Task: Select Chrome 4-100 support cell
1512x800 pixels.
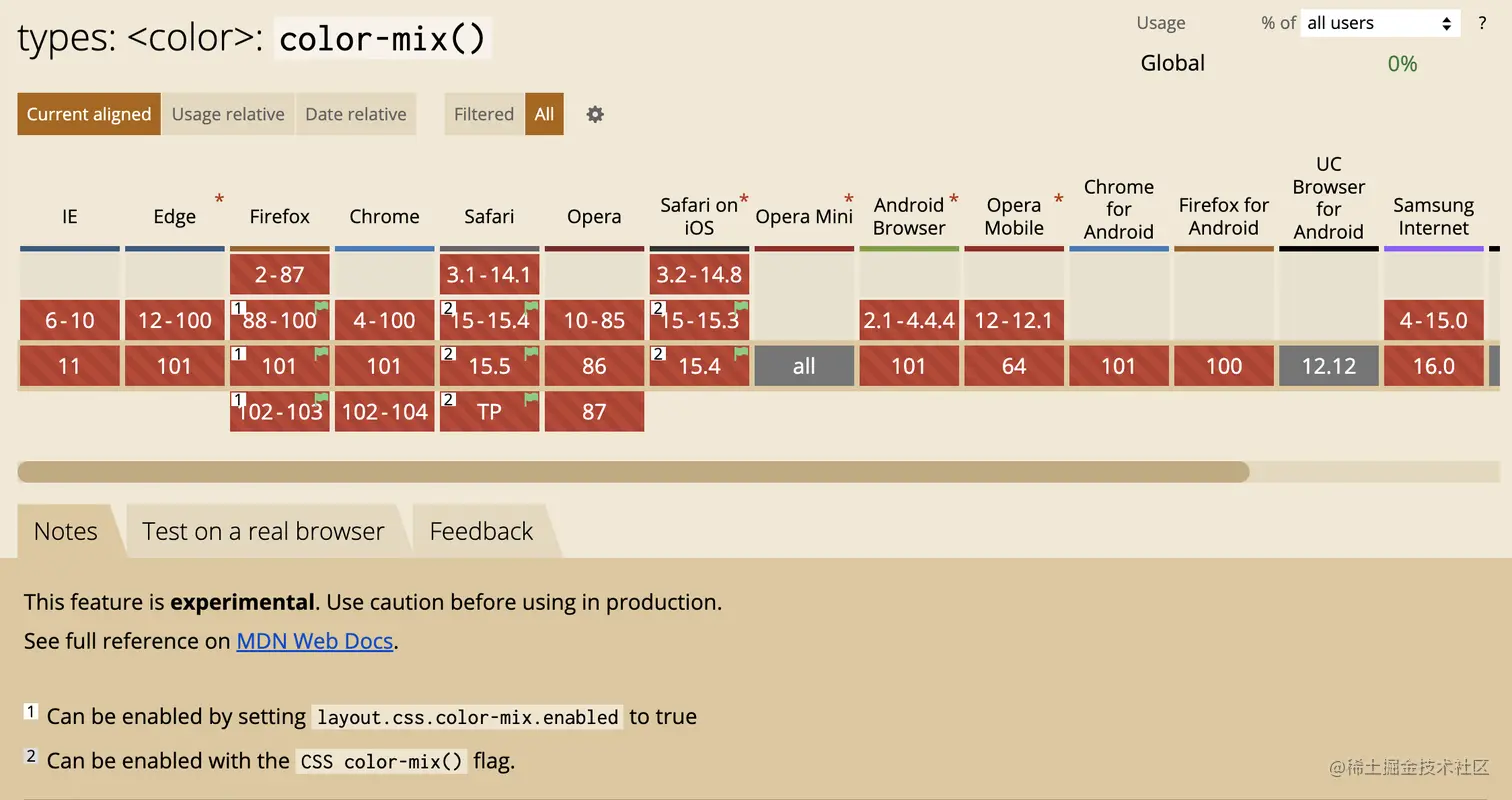Action: coord(384,320)
